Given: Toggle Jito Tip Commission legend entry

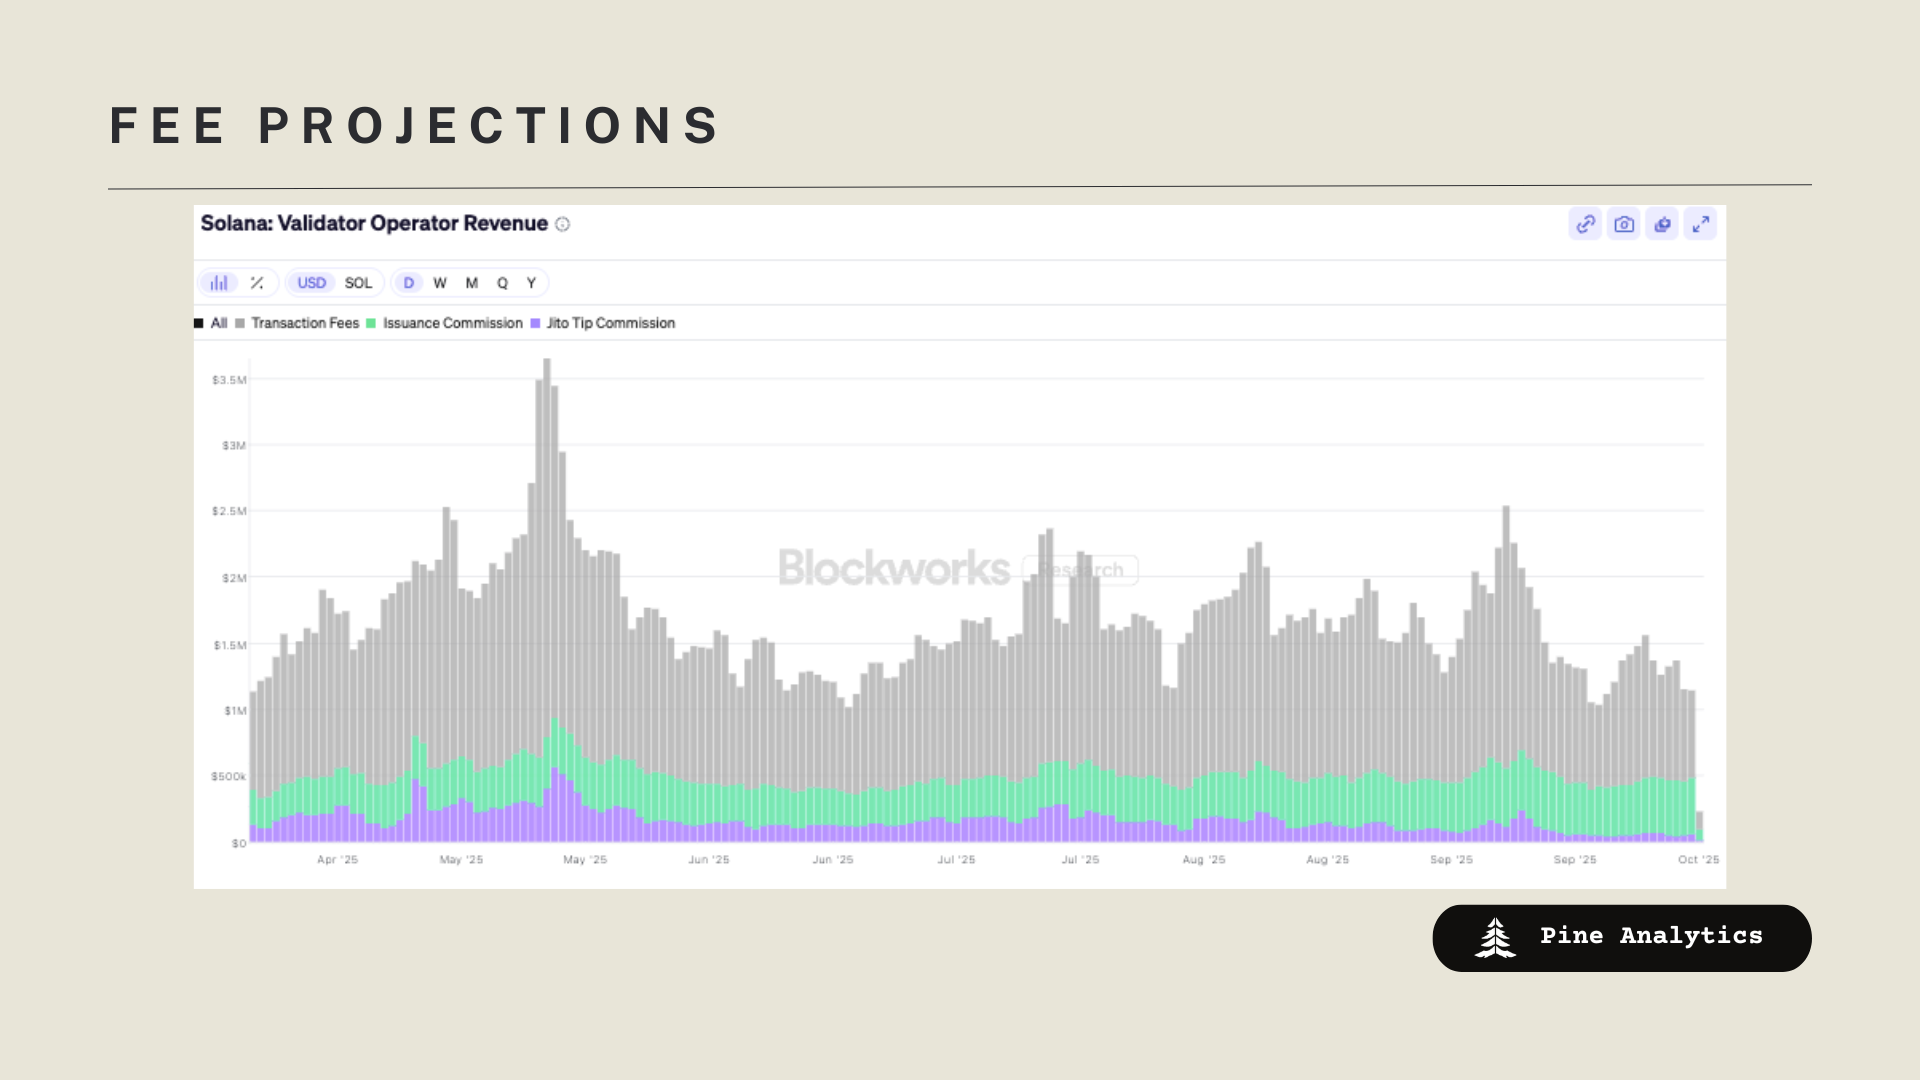Looking at the screenshot, I should click(x=610, y=323).
